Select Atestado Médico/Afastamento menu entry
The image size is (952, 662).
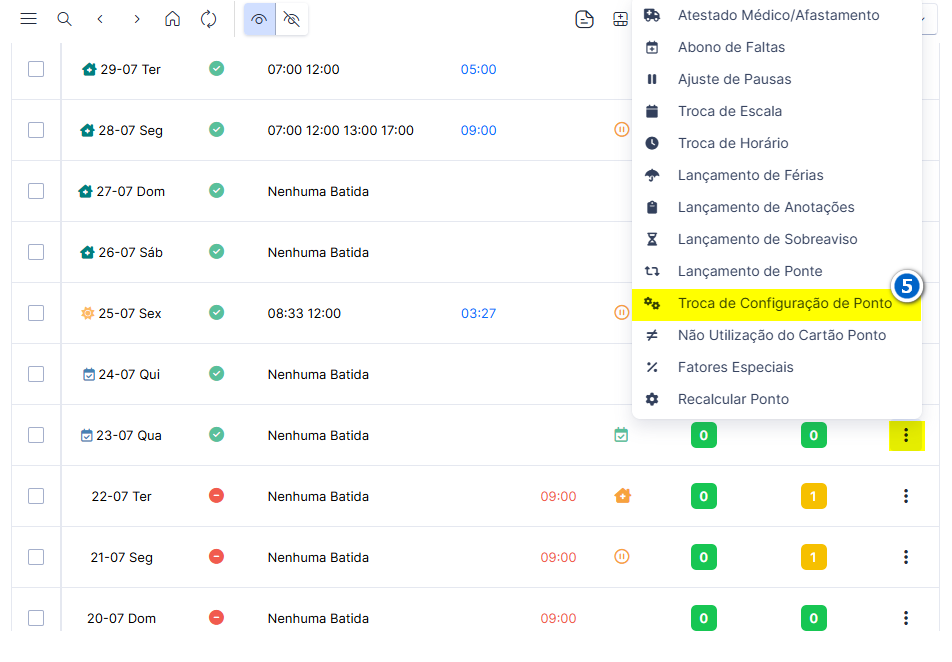click(x=777, y=15)
